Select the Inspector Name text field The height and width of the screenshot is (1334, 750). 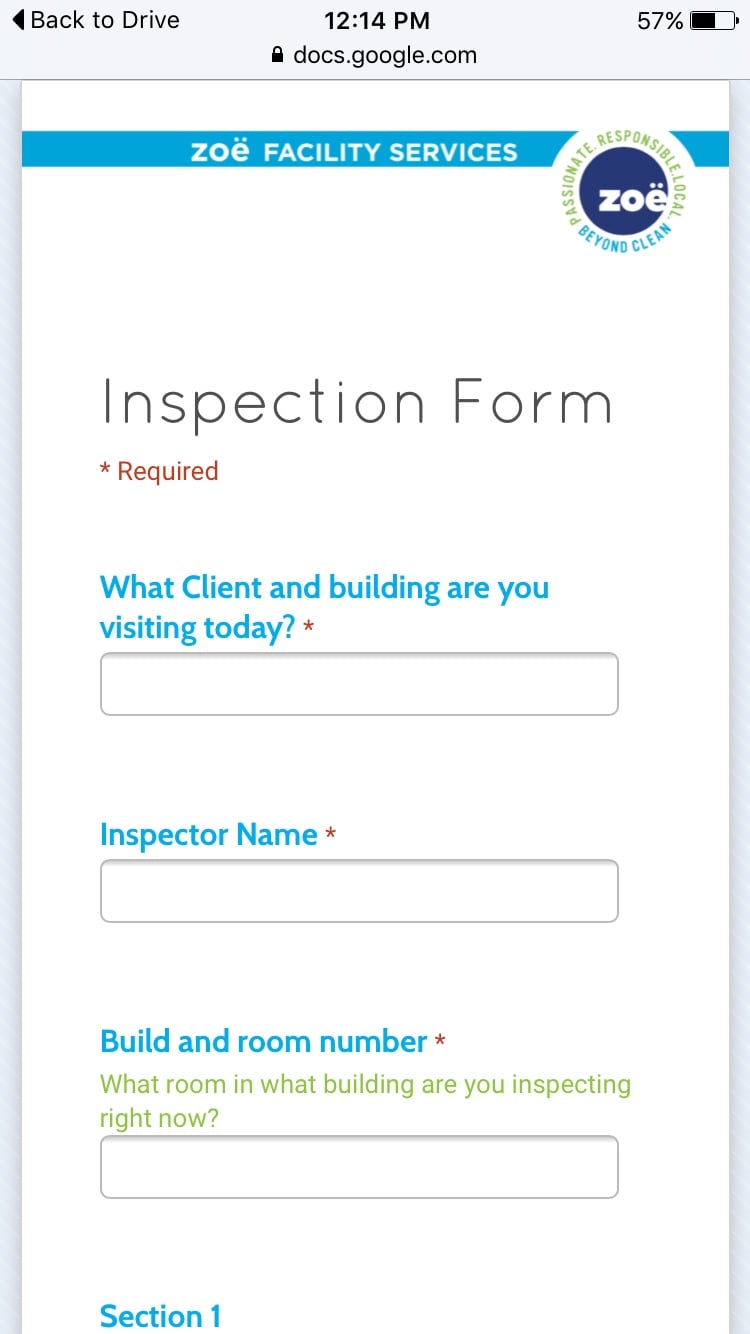coord(358,890)
